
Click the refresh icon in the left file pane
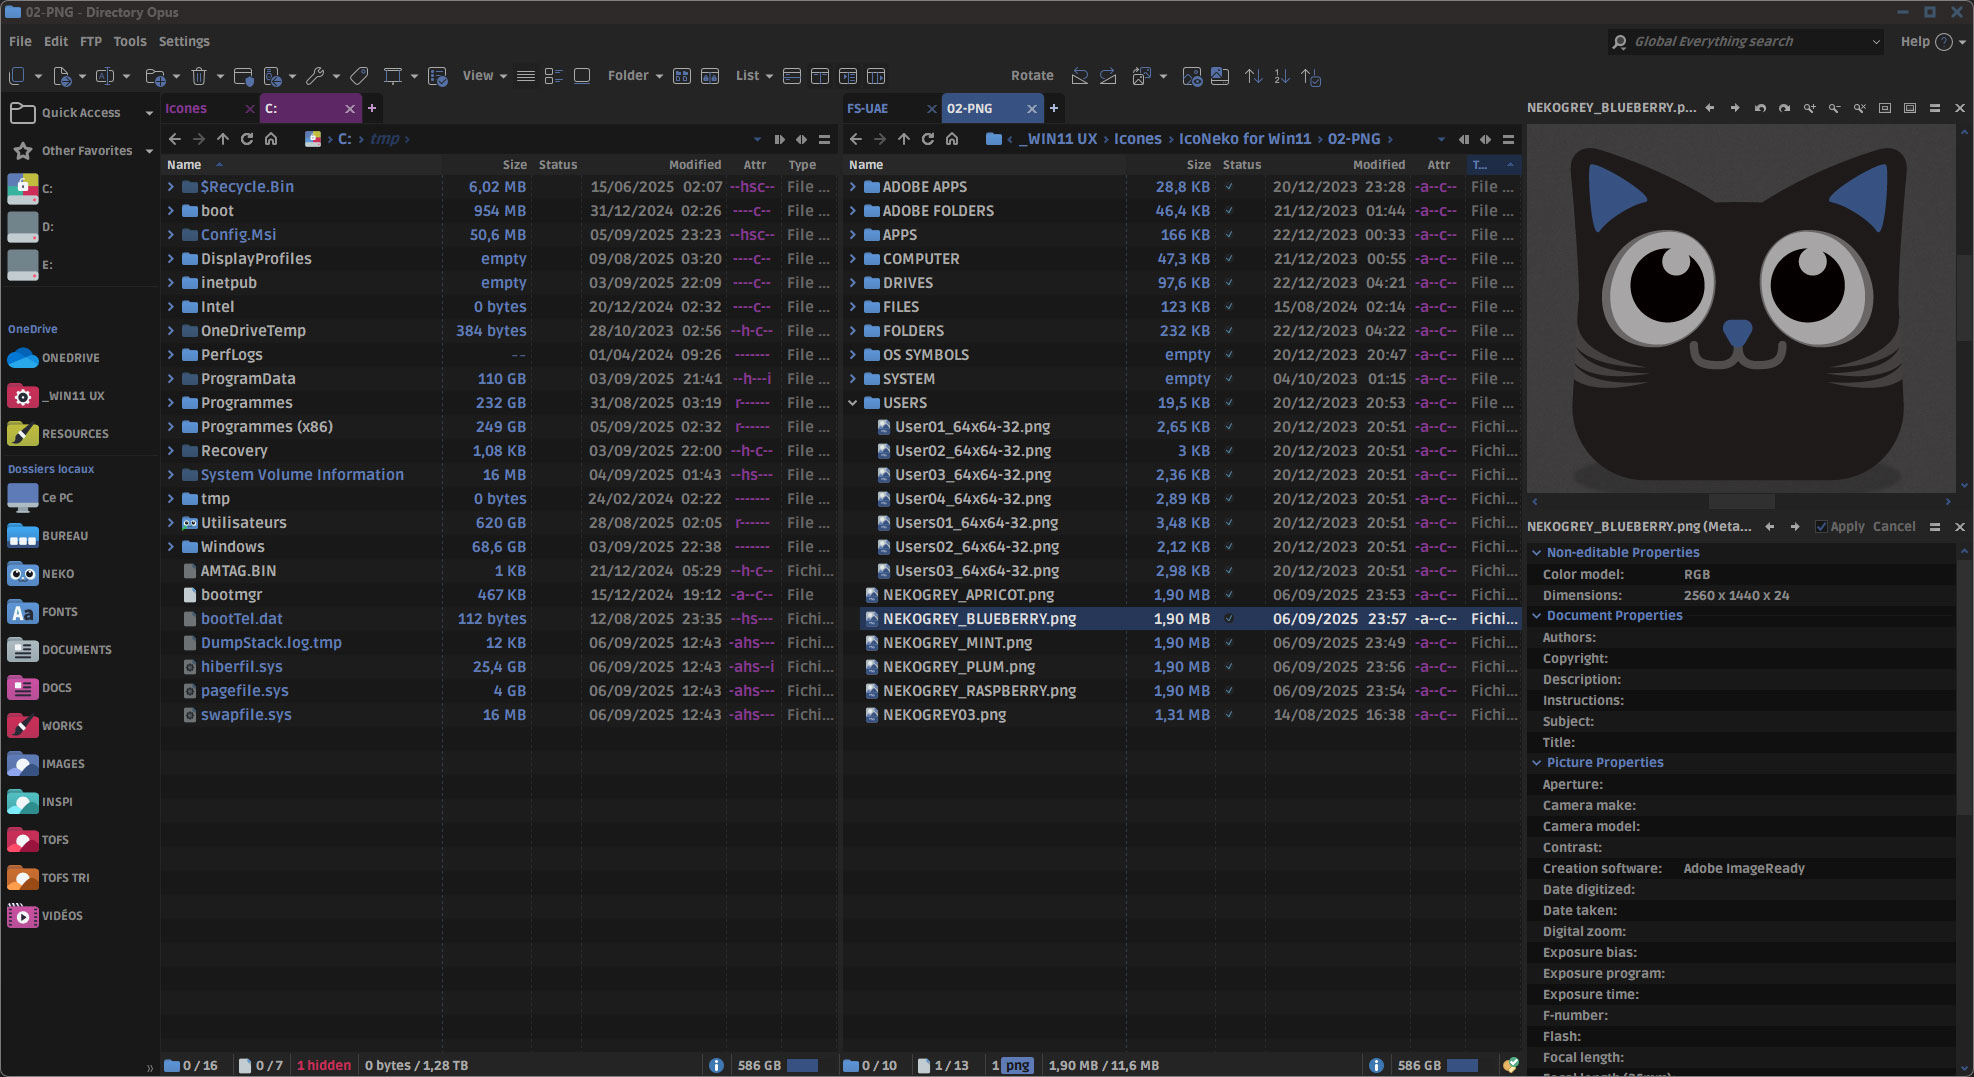click(247, 139)
